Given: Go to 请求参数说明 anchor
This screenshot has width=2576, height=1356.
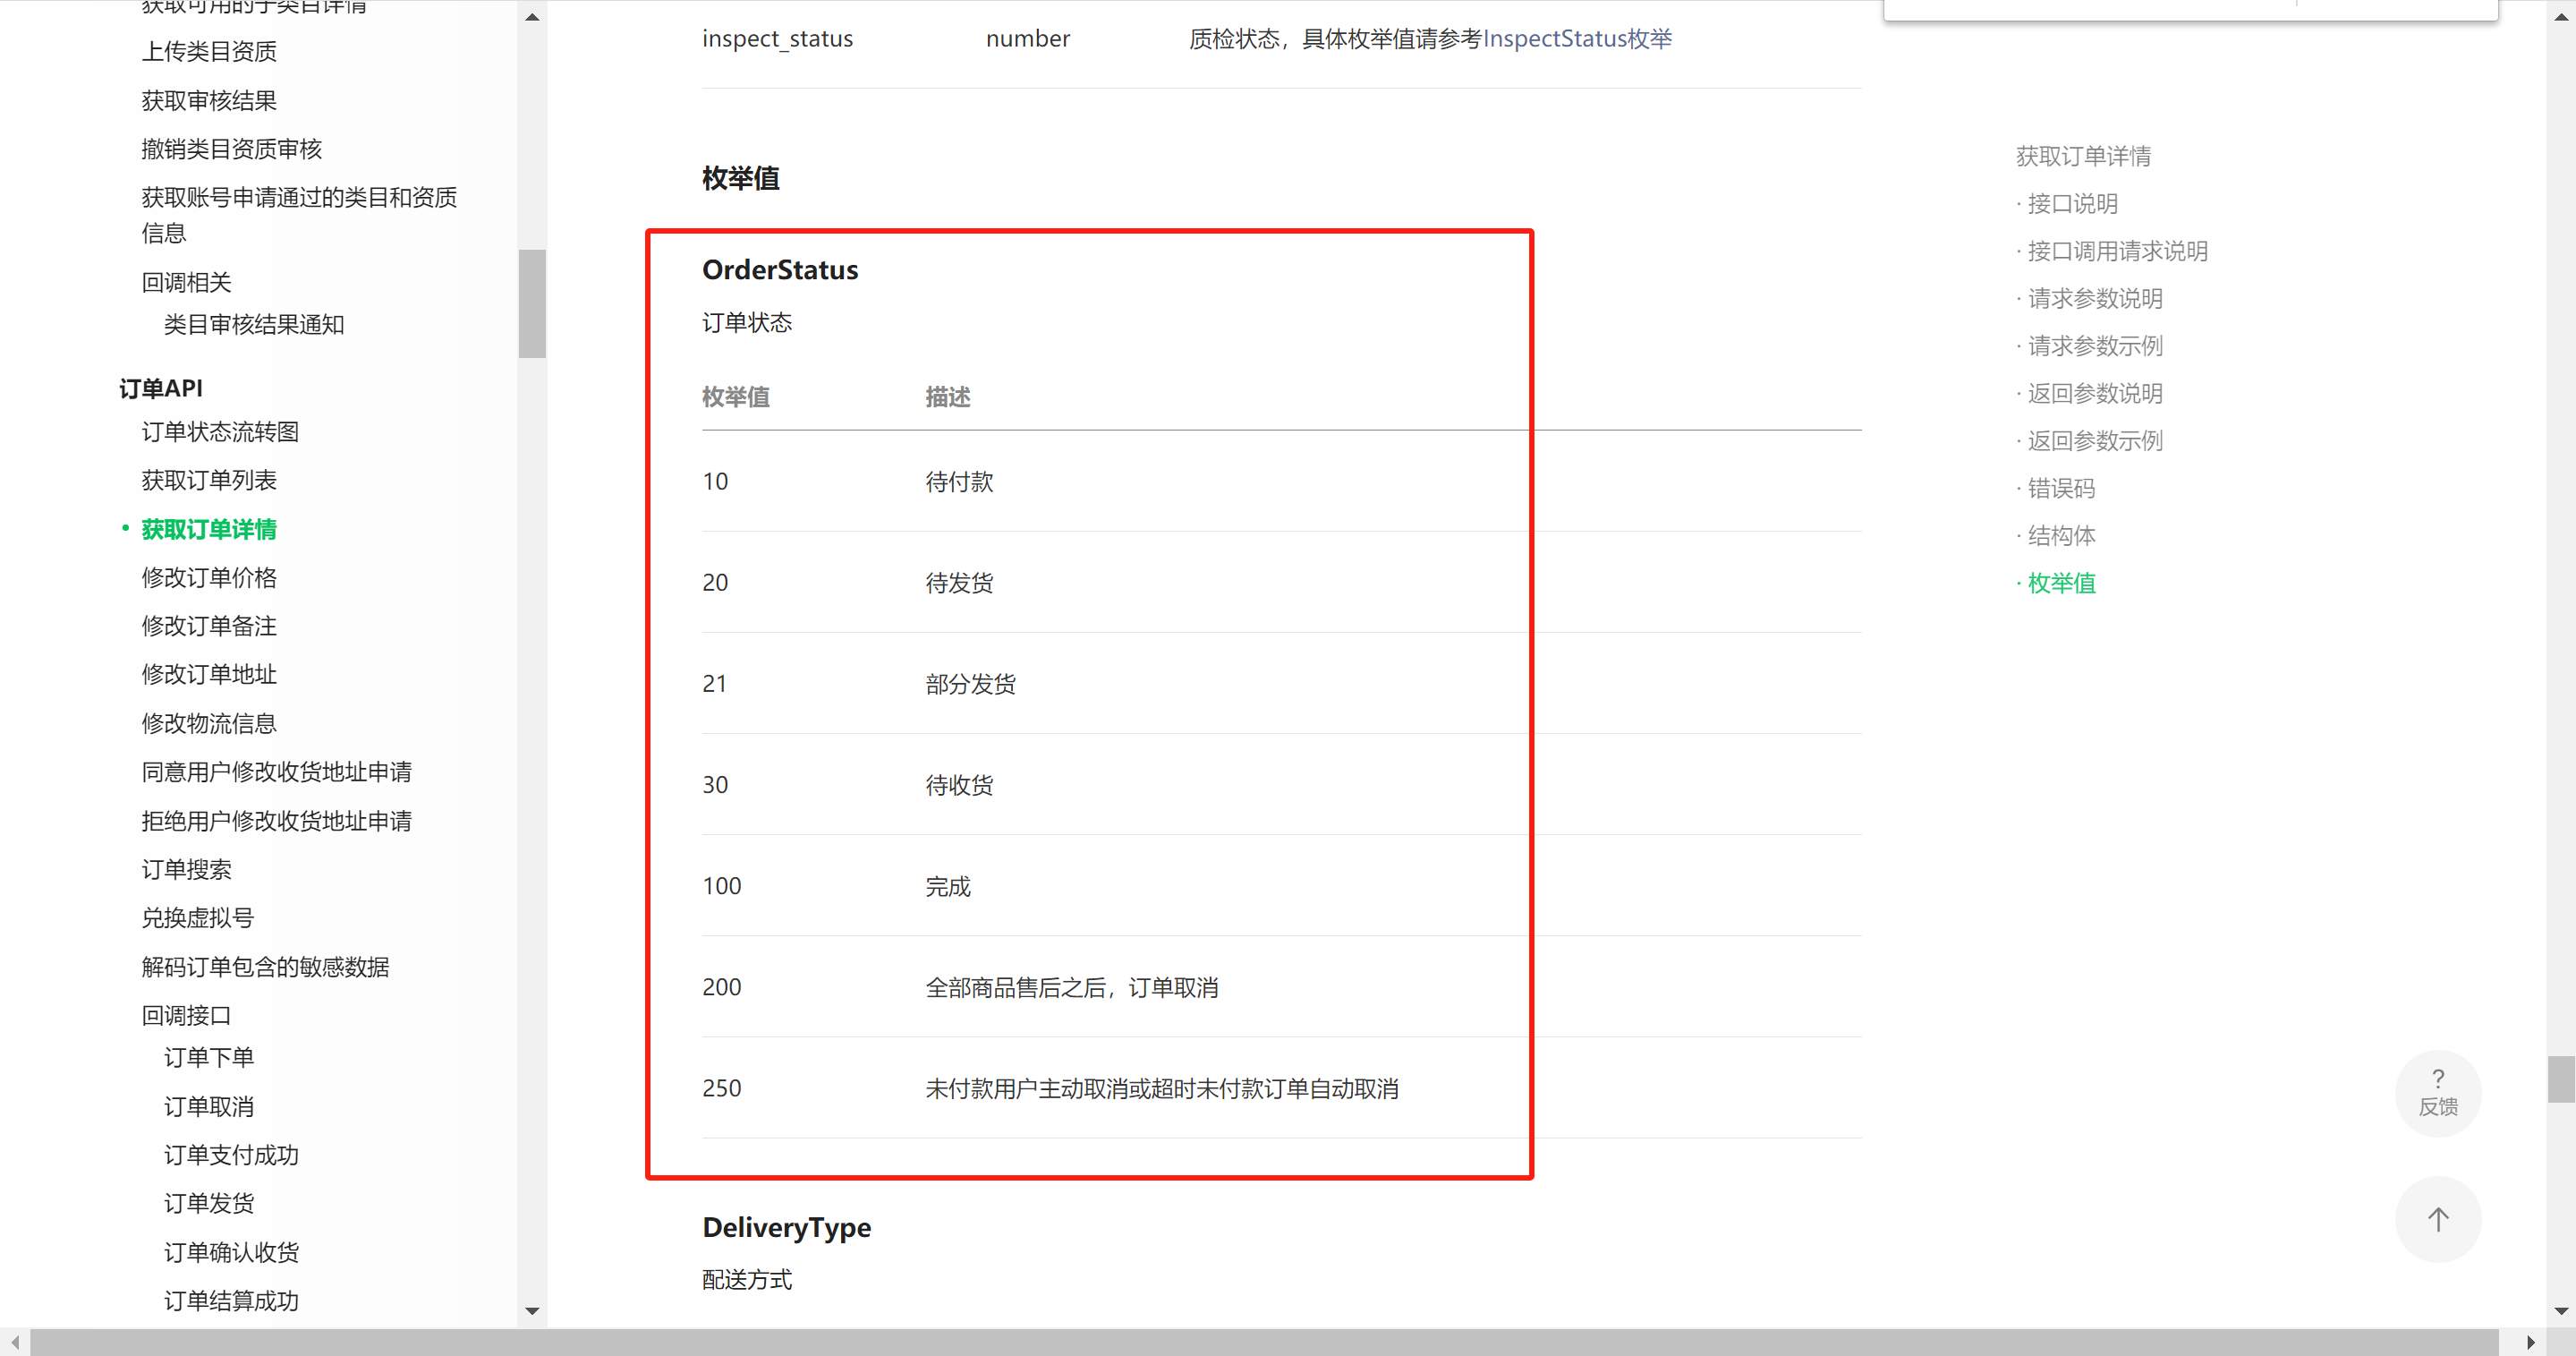Looking at the screenshot, I should pos(2094,298).
